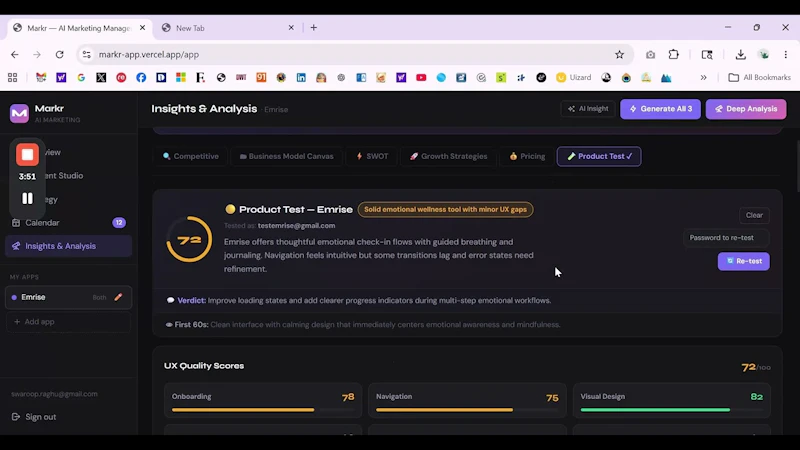Viewport: 800px width, 450px height.
Task: Open YouTube bookmark icon
Action: [421, 78]
